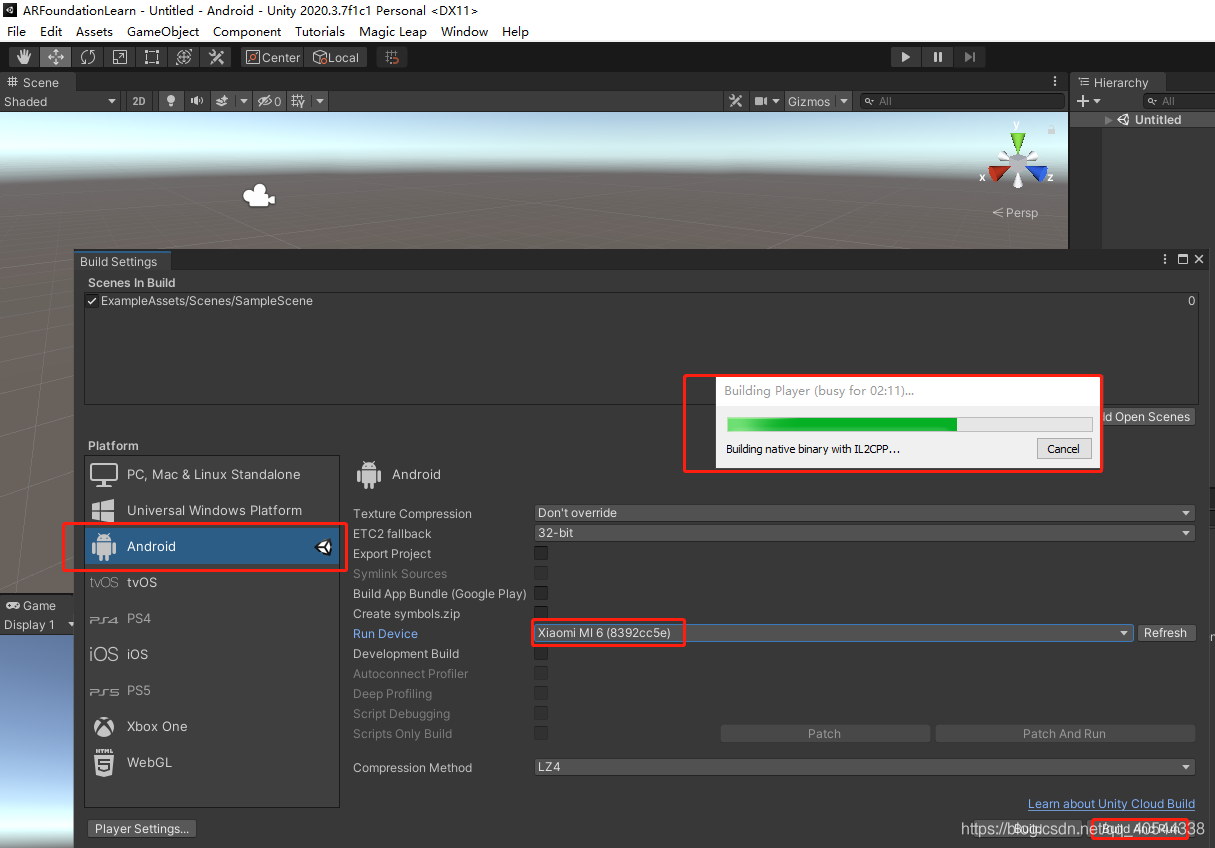The height and width of the screenshot is (848, 1215).
Task: Open the Texture Compression dropdown
Action: pos(865,513)
